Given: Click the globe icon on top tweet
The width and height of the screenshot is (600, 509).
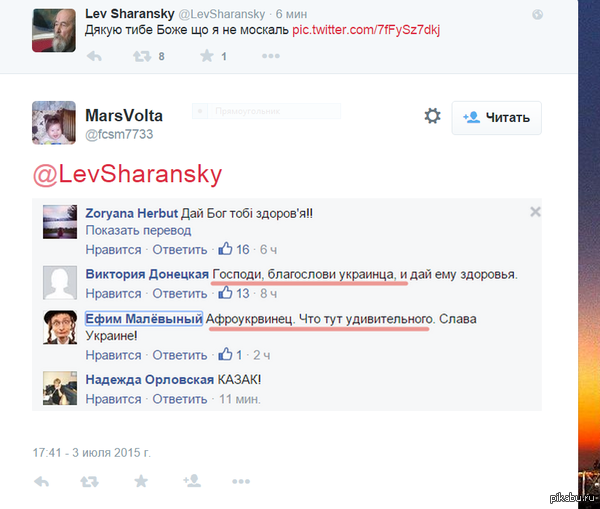Looking at the screenshot, I should [x=537, y=15].
